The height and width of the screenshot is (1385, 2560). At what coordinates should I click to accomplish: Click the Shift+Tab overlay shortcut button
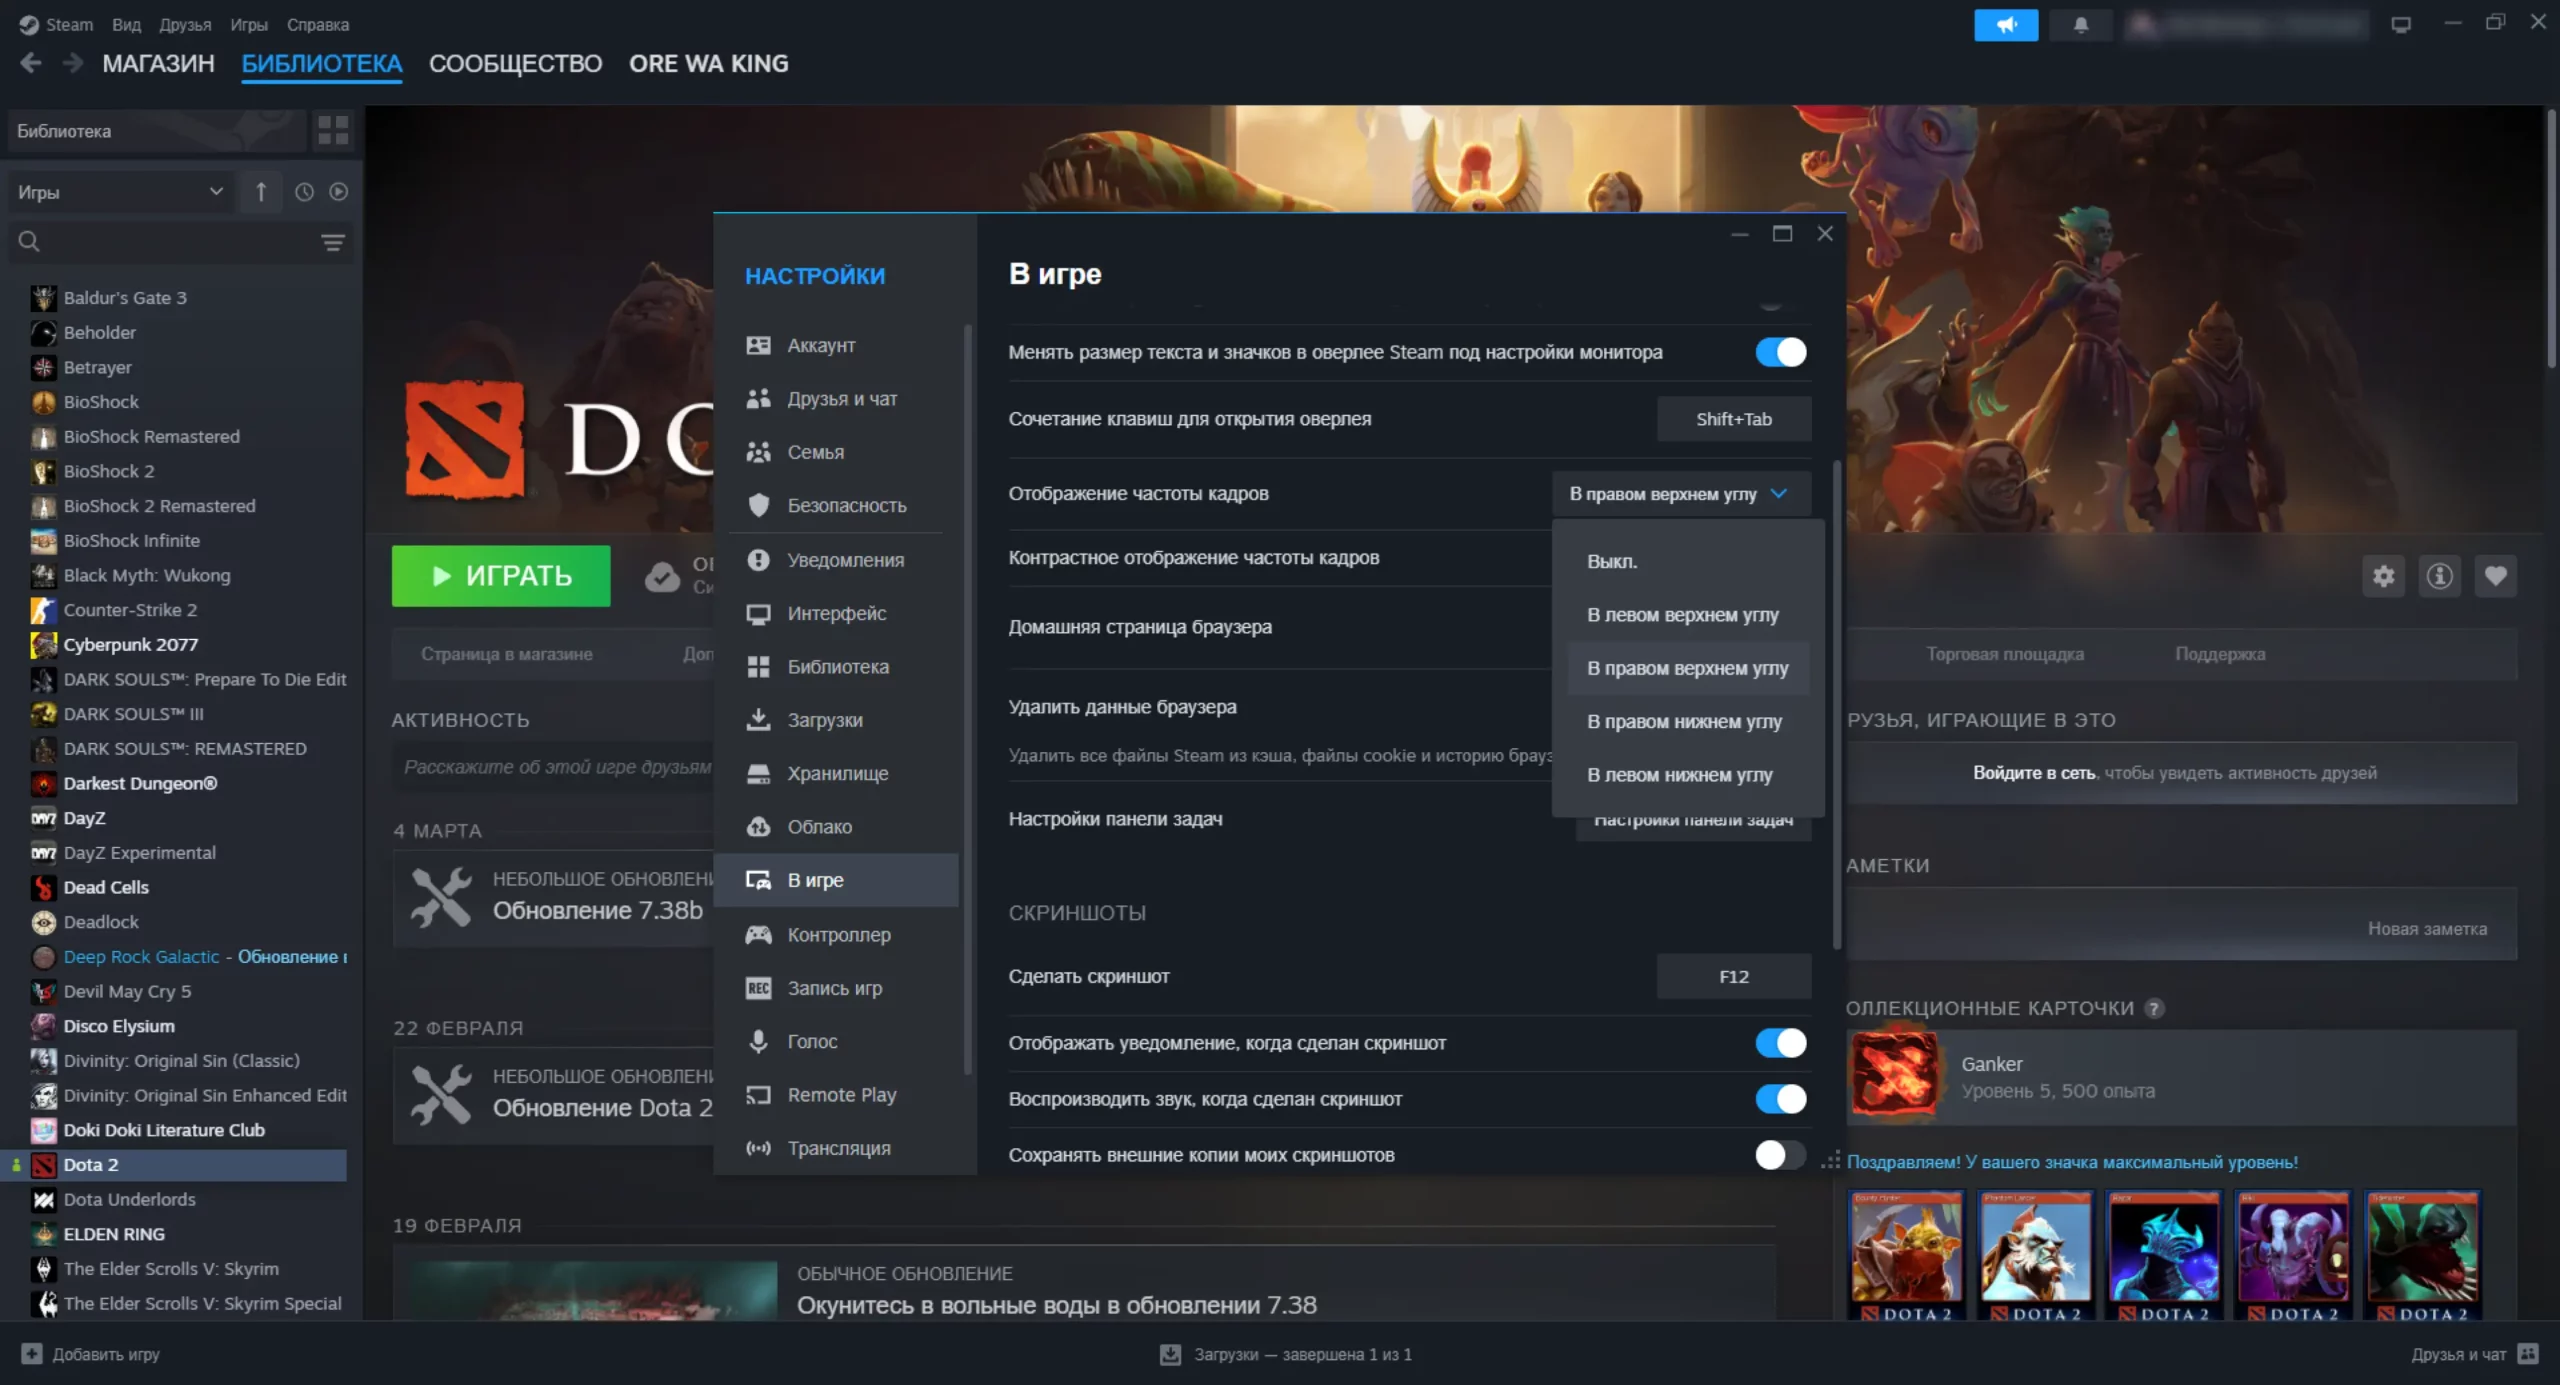1733,419
